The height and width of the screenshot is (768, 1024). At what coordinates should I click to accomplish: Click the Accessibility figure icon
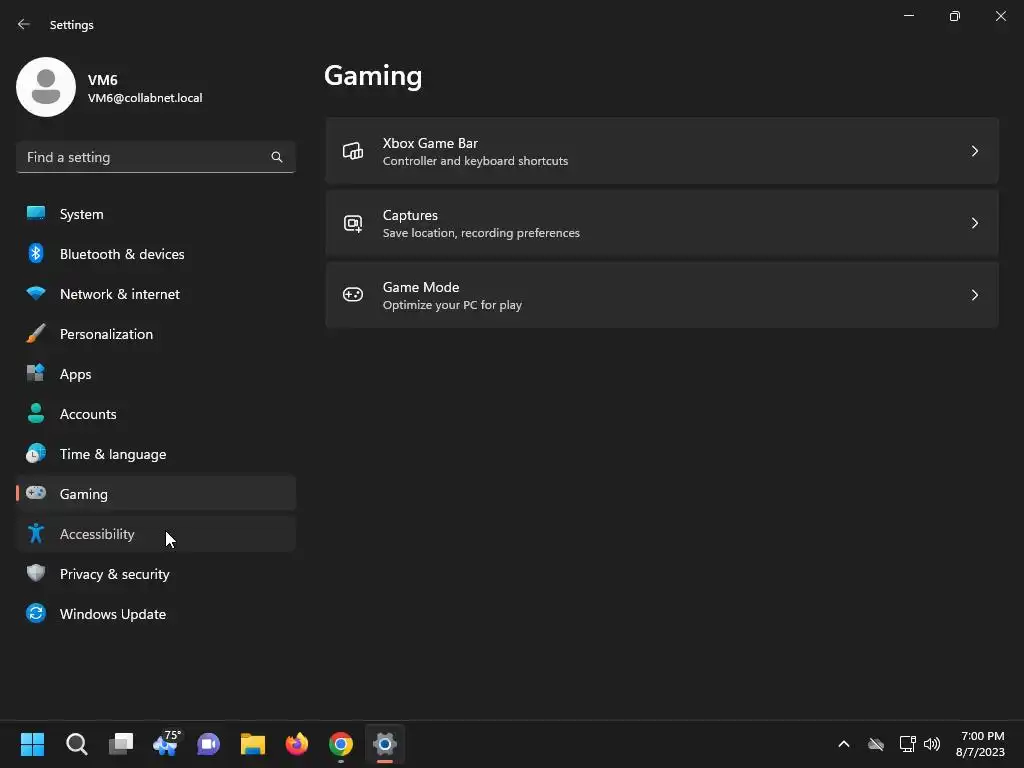pyautogui.click(x=36, y=533)
